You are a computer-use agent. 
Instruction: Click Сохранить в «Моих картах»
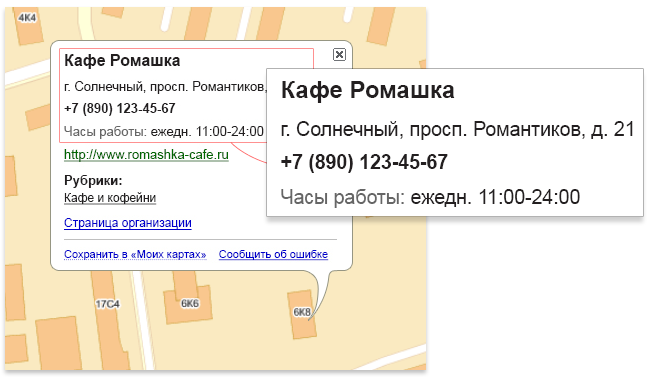pyautogui.click(x=135, y=254)
